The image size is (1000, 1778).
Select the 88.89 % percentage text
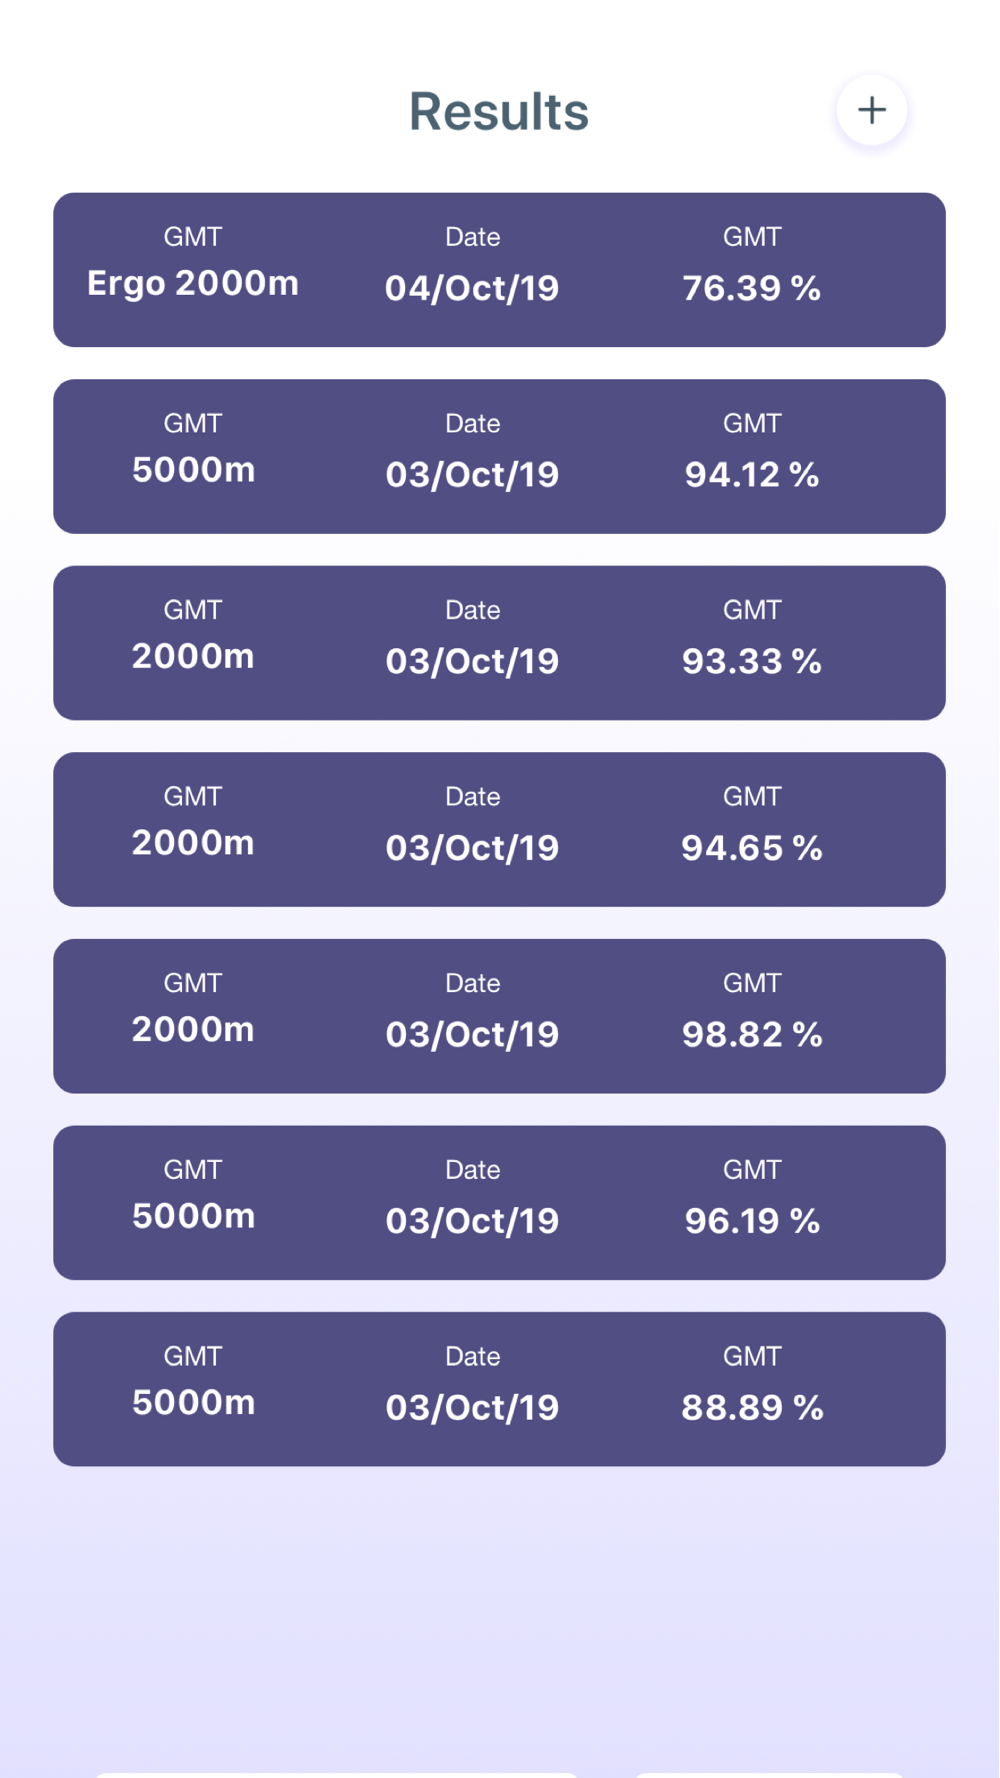tap(752, 1407)
